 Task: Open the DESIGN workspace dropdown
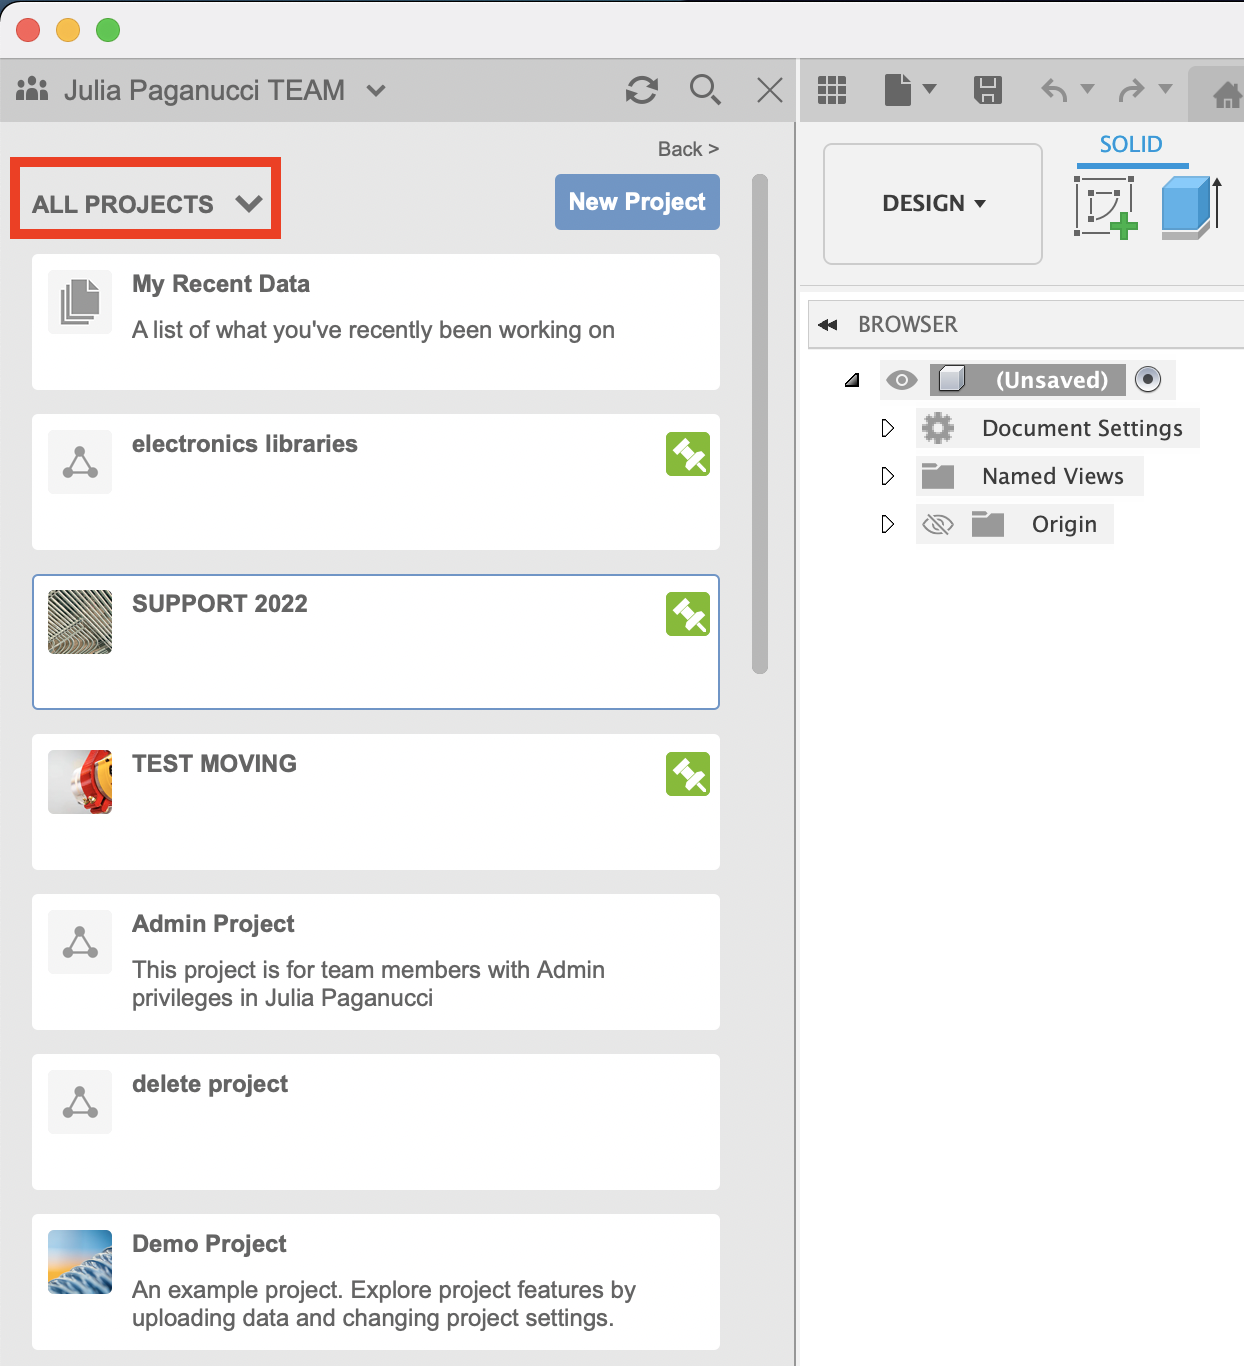click(x=933, y=204)
